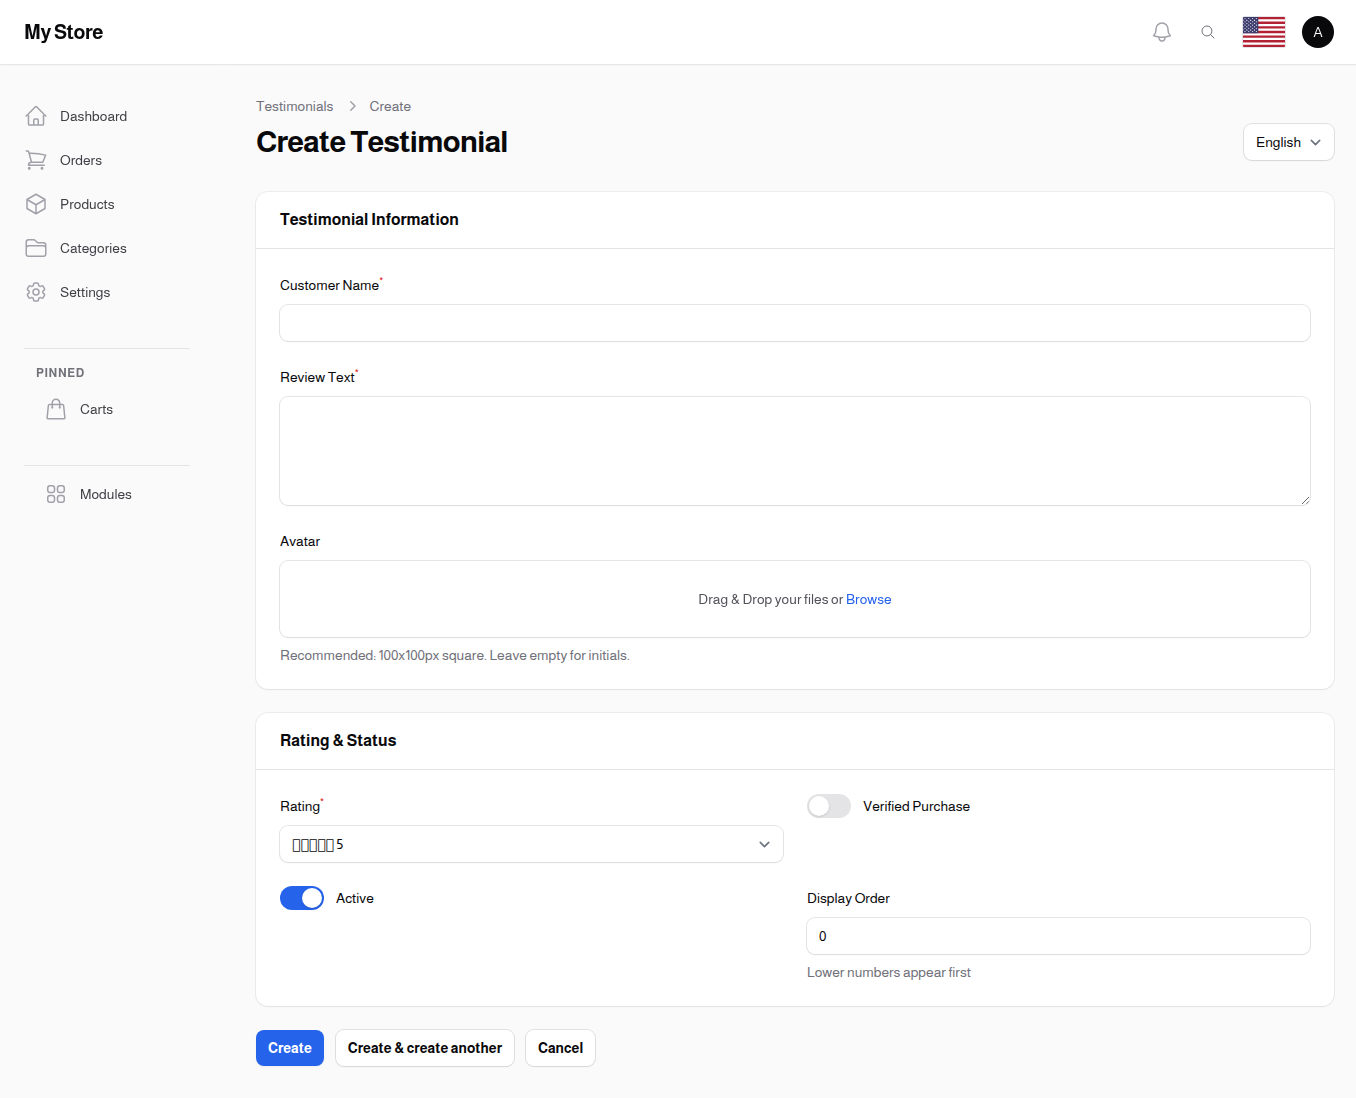The height and width of the screenshot is (1098, 1356).
Task: Open Categories in the sidebar
Action: [93, 248]
